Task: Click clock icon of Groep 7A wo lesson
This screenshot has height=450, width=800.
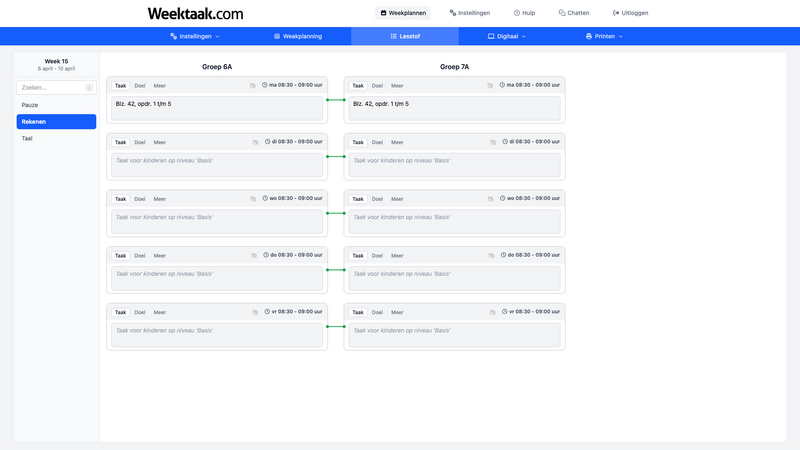Action: [x=503, y=198]
